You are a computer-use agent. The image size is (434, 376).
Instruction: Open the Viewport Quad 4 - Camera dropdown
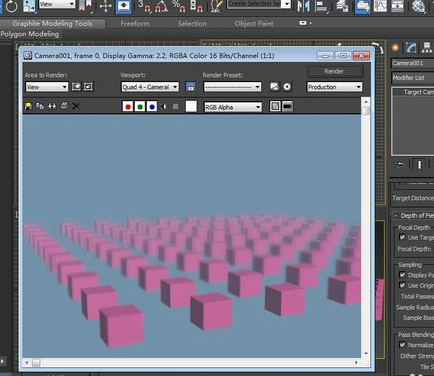pyautogui.click(x=150, y=87)
